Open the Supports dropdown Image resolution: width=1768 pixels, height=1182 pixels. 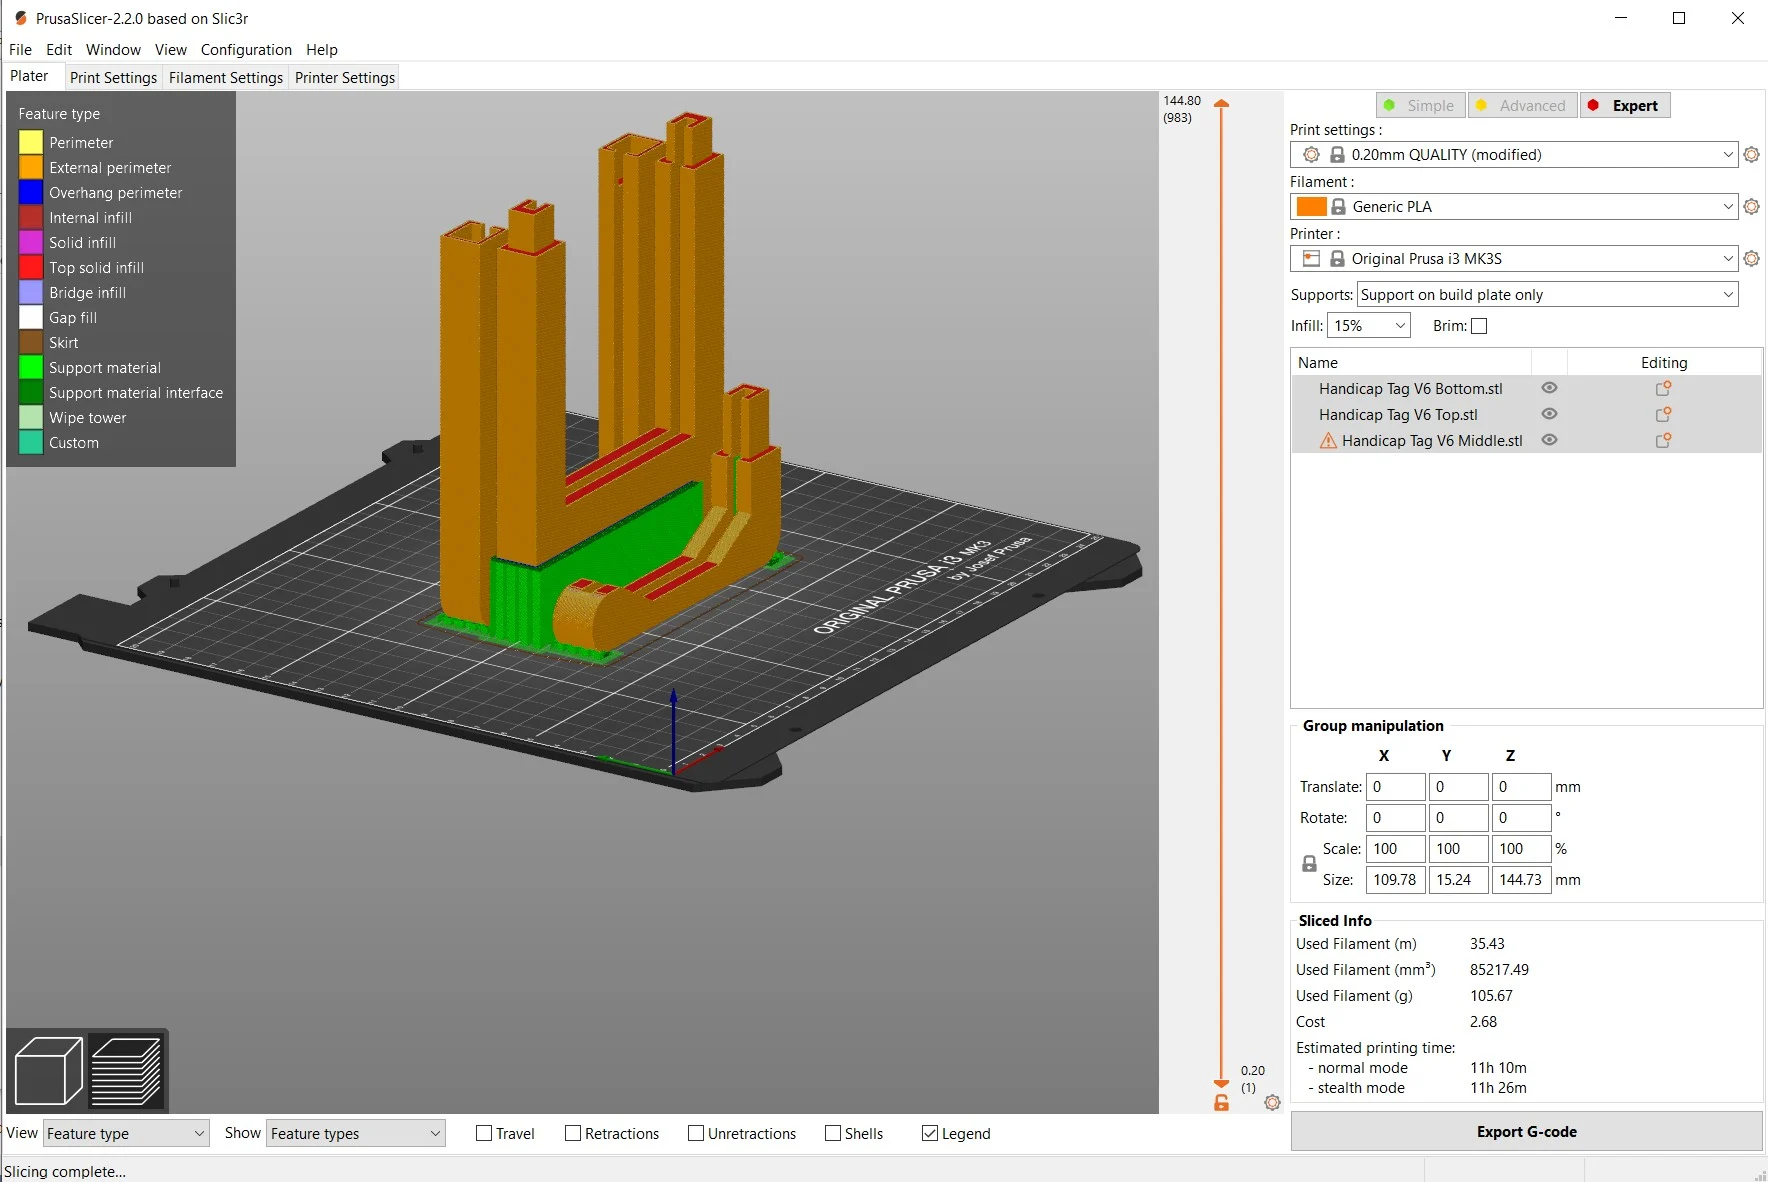tap(1547, 295)
